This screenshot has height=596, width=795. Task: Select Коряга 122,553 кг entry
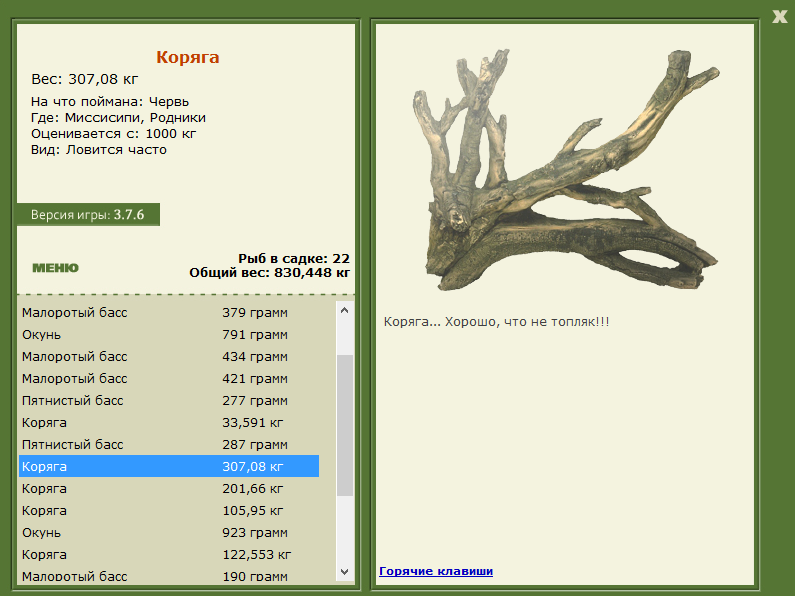(169, 554)
